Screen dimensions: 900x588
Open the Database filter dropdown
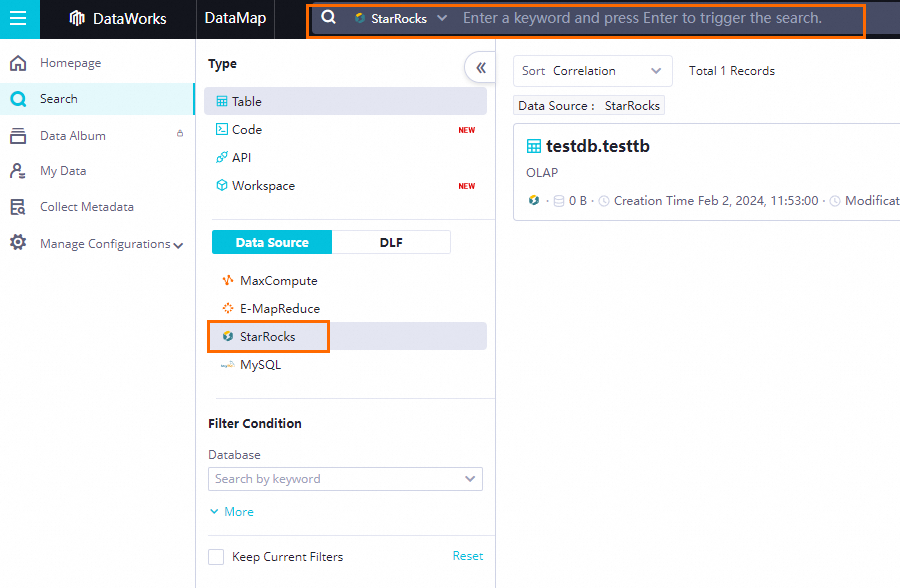(346, 479)
